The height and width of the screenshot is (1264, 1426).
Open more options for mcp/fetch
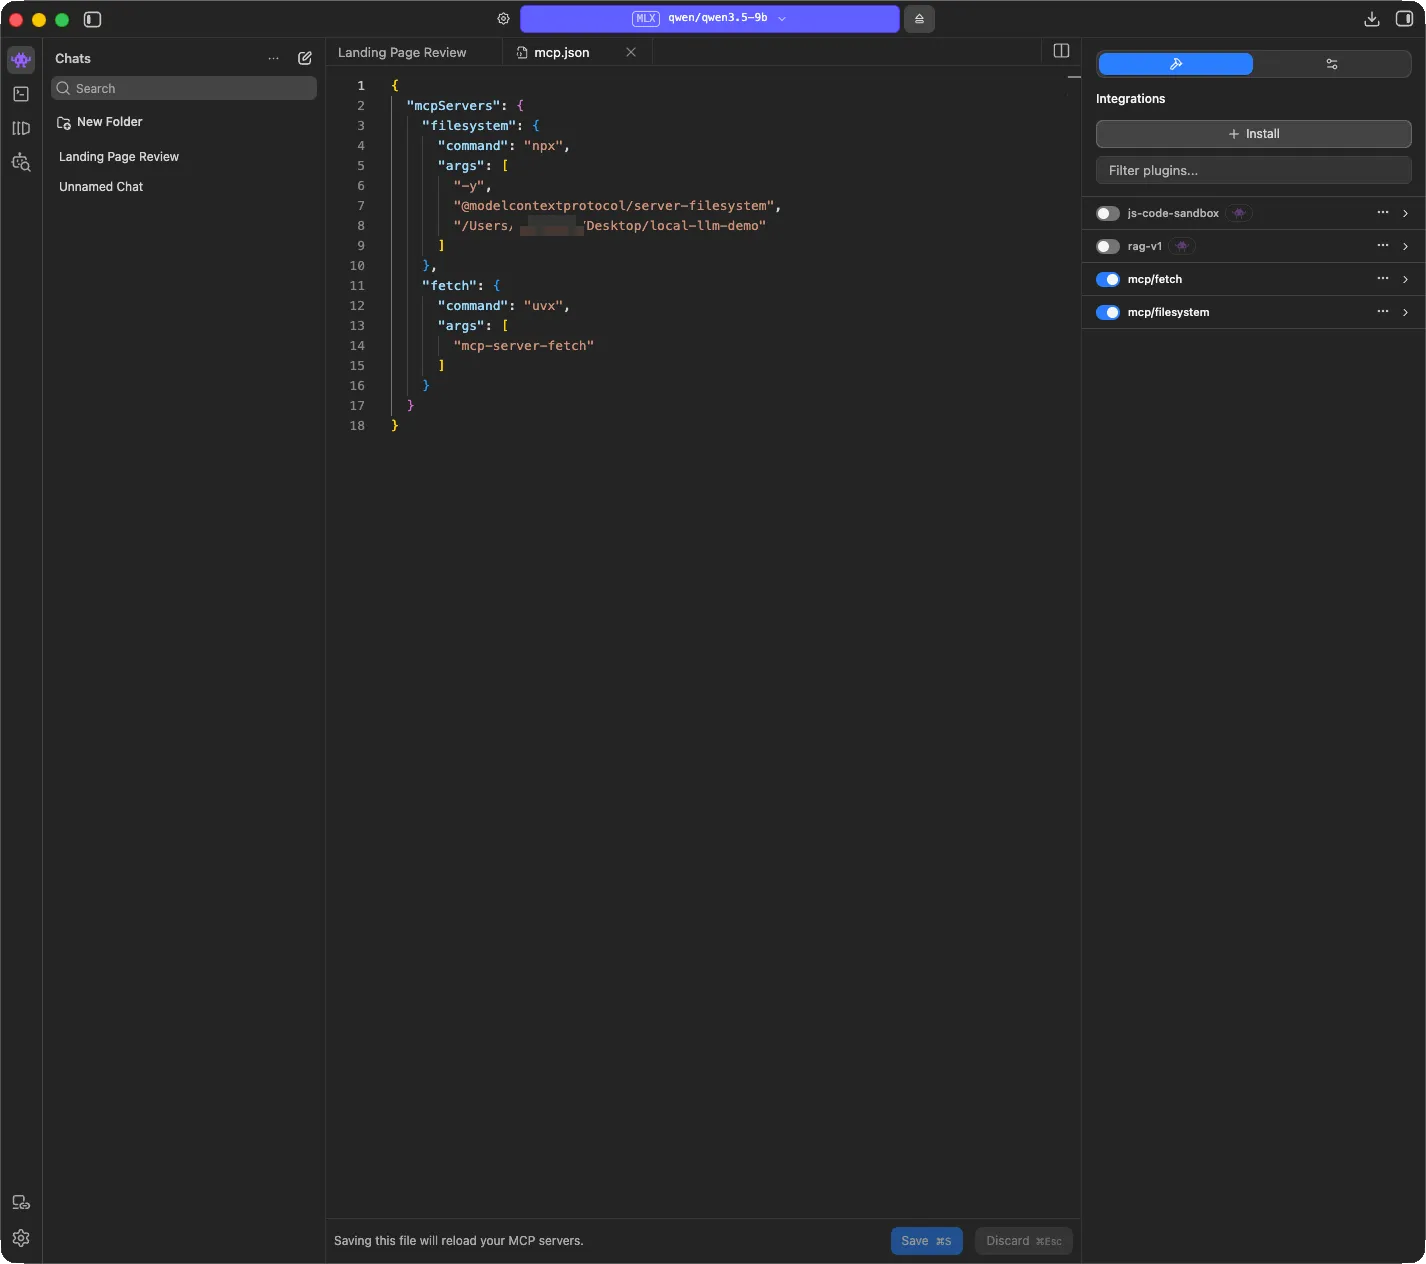pyautogui.click(x=1383, y=279)
